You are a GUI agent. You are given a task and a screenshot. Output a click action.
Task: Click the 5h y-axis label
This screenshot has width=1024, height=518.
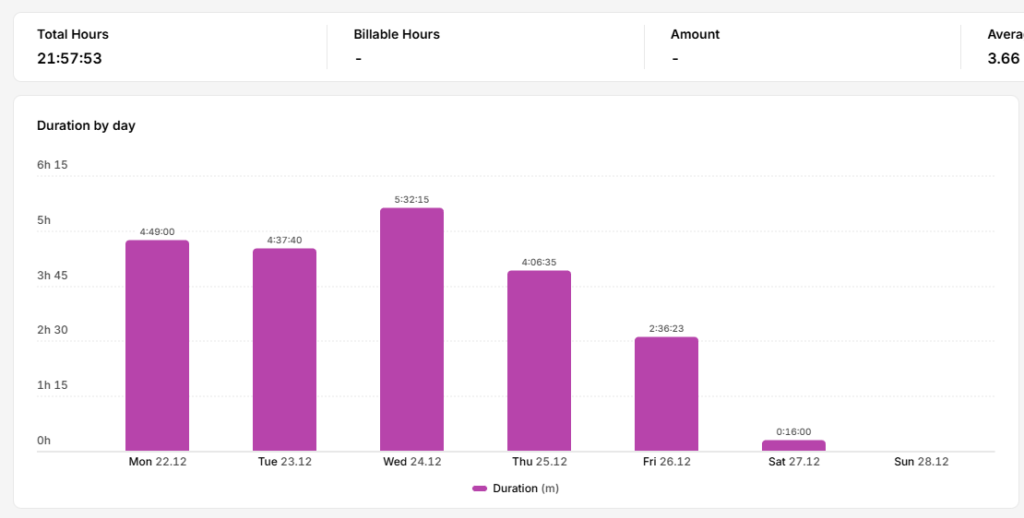44,220
